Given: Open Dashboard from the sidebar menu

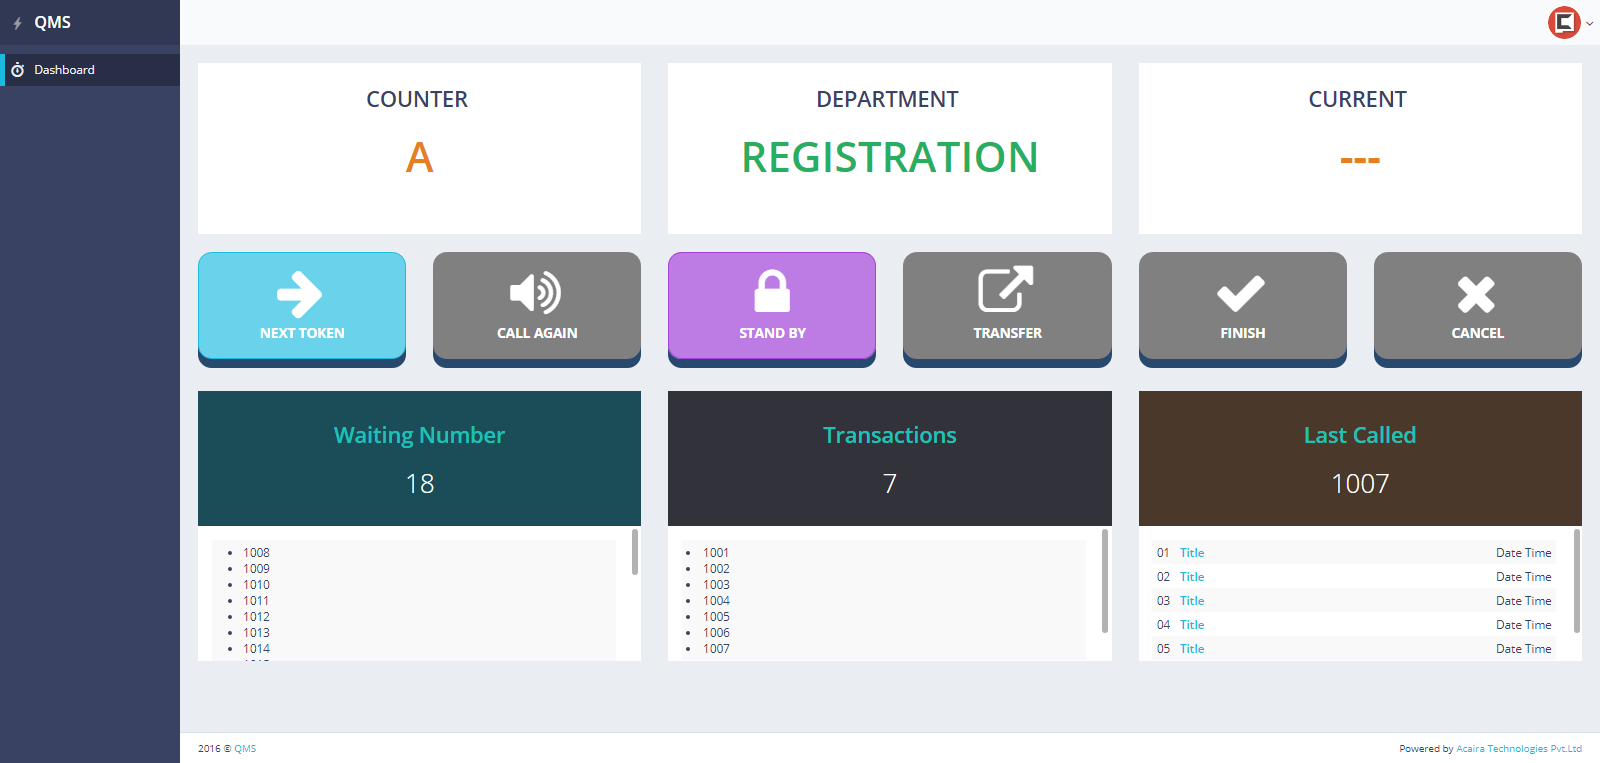Looking at the screenshot, I should [x=64, y=70].
